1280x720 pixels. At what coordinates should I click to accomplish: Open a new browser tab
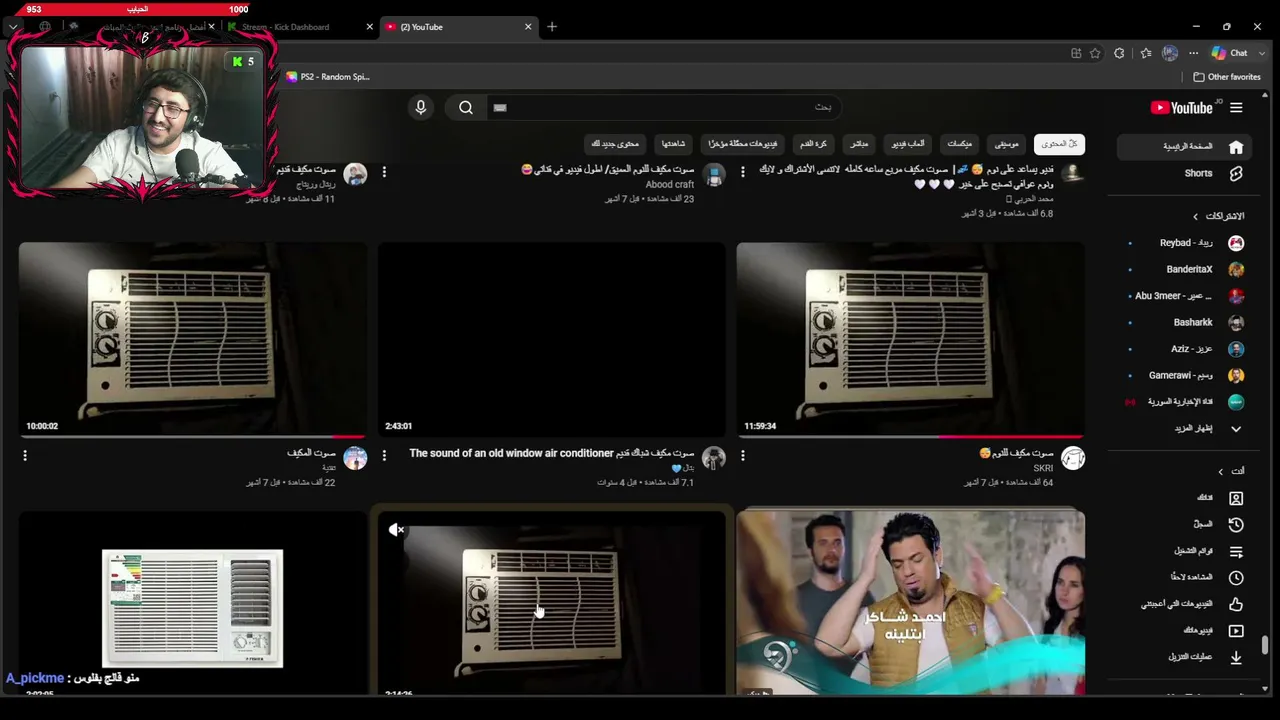[552, 27]
